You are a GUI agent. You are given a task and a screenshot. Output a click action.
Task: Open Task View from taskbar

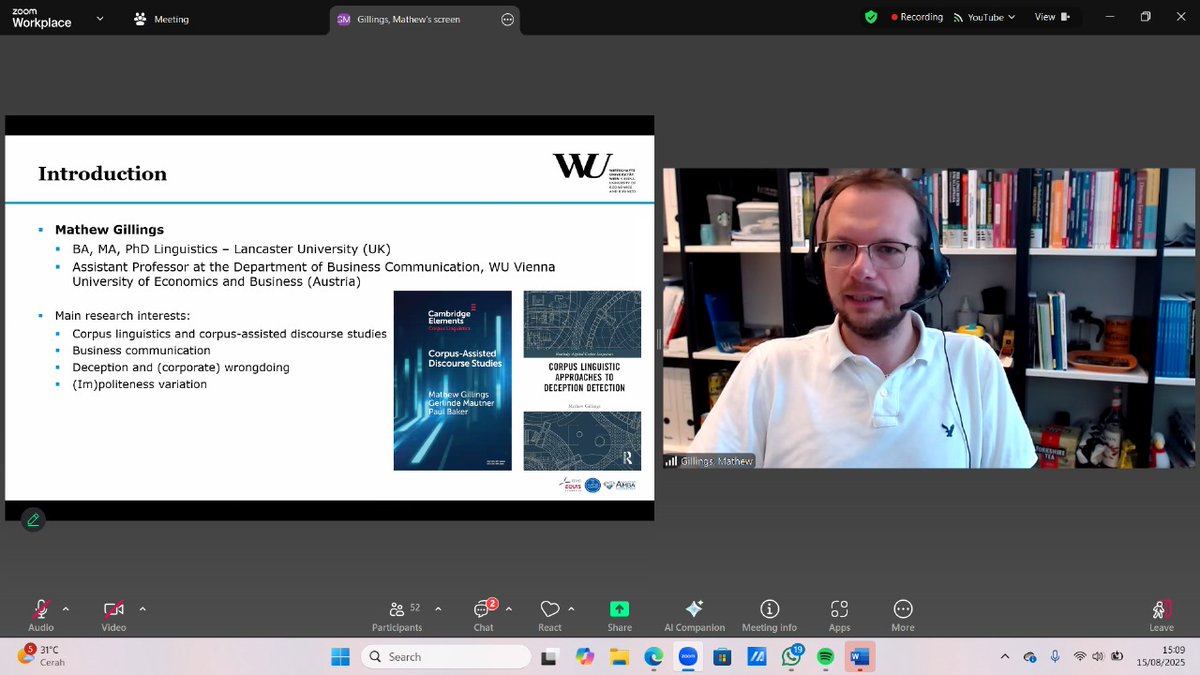(x=549, y=657)
